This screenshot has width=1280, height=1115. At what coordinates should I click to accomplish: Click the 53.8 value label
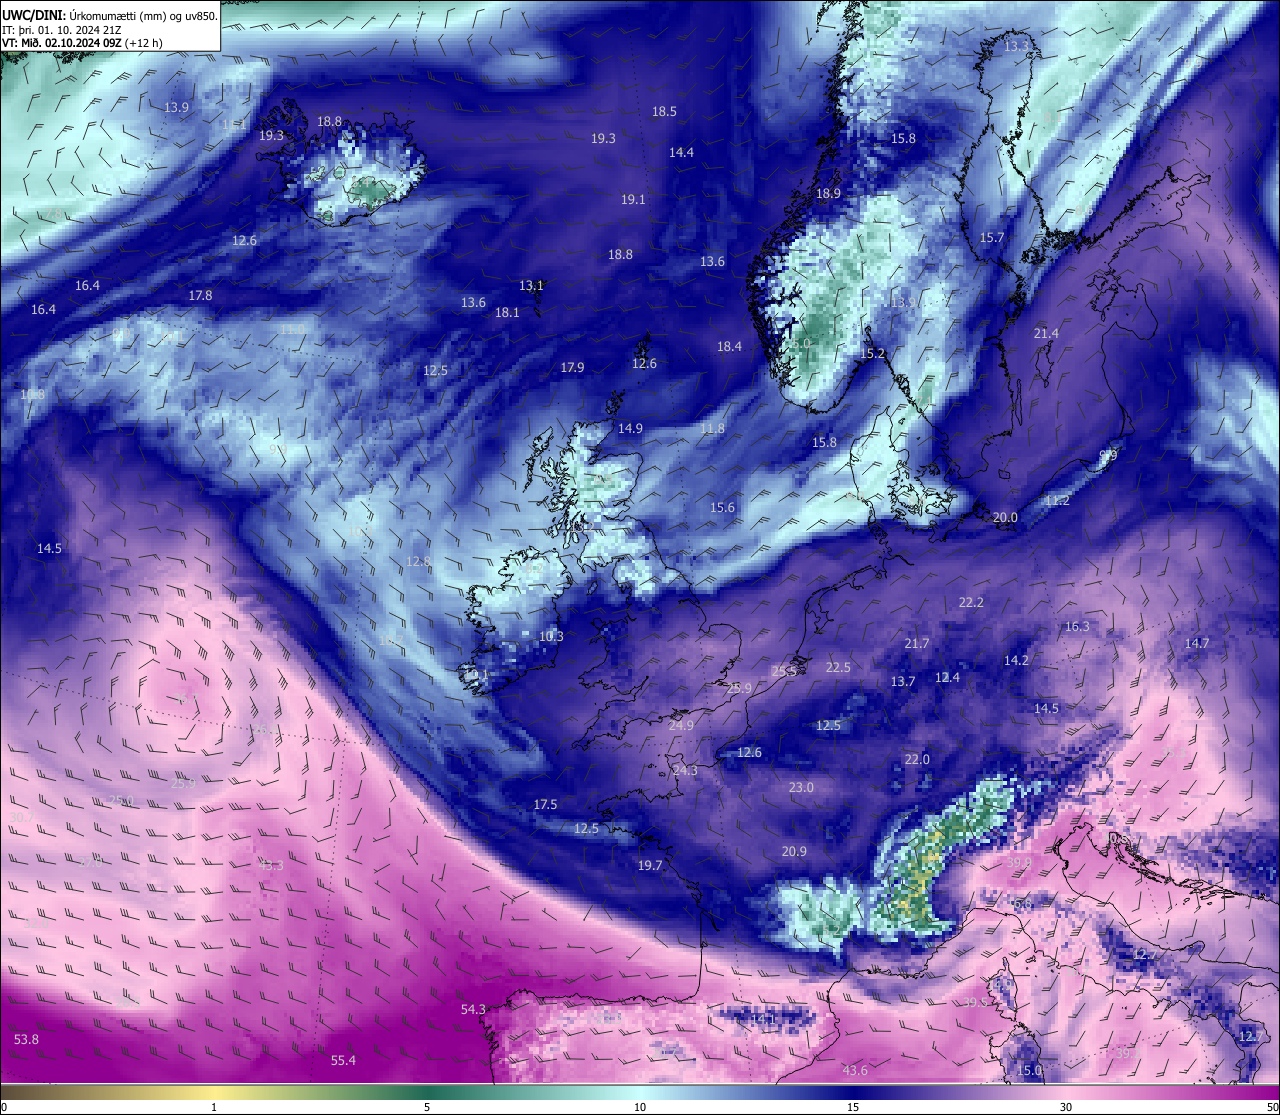(x=26, y=1039)
